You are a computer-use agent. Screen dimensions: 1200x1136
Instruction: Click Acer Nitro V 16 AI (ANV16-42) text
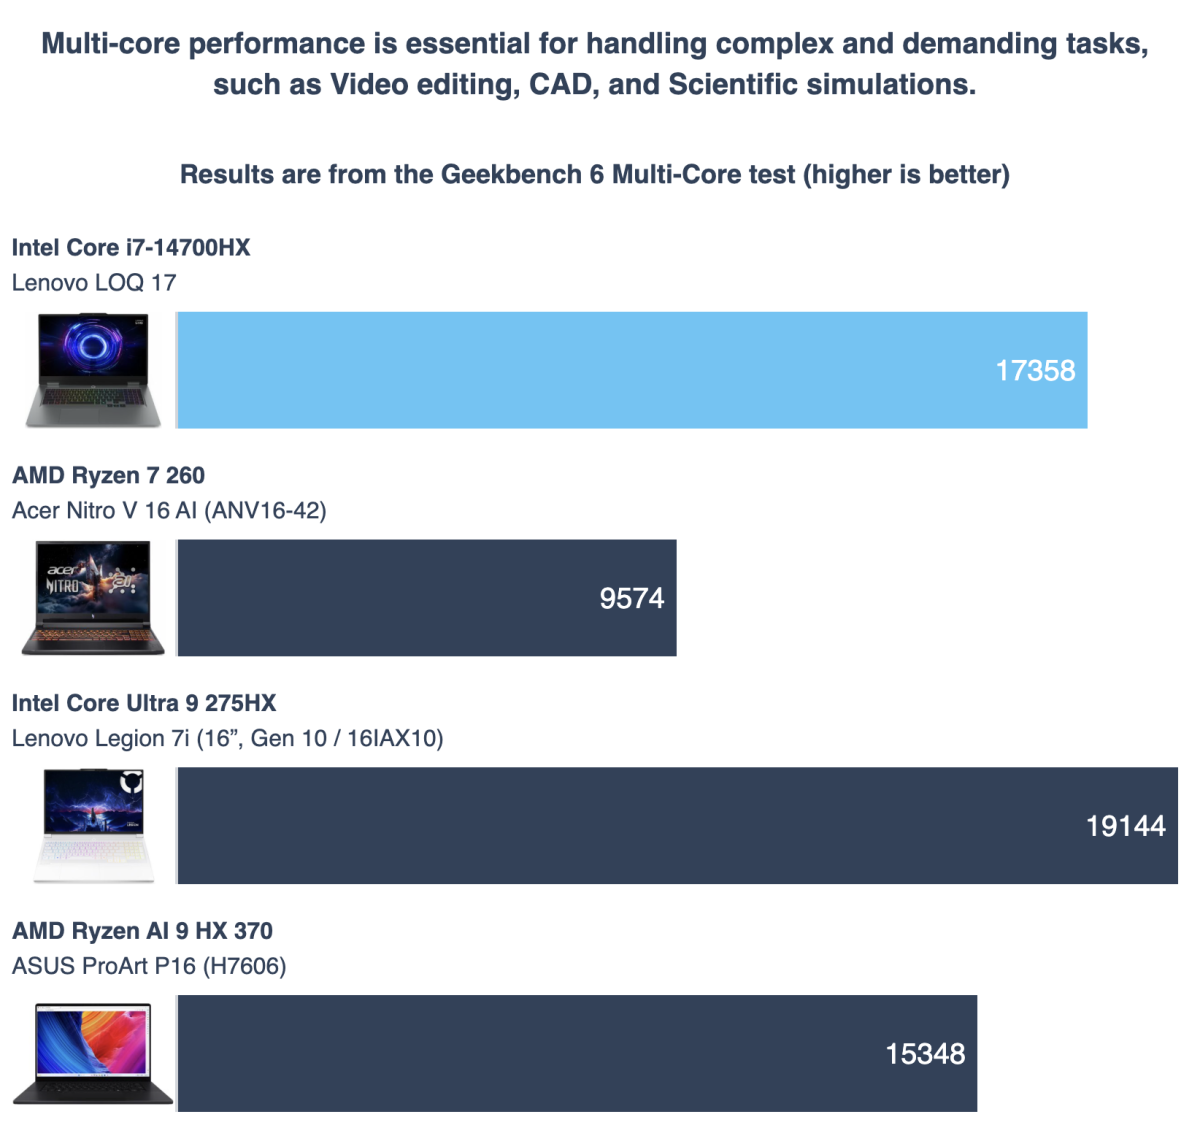[169, 511]
